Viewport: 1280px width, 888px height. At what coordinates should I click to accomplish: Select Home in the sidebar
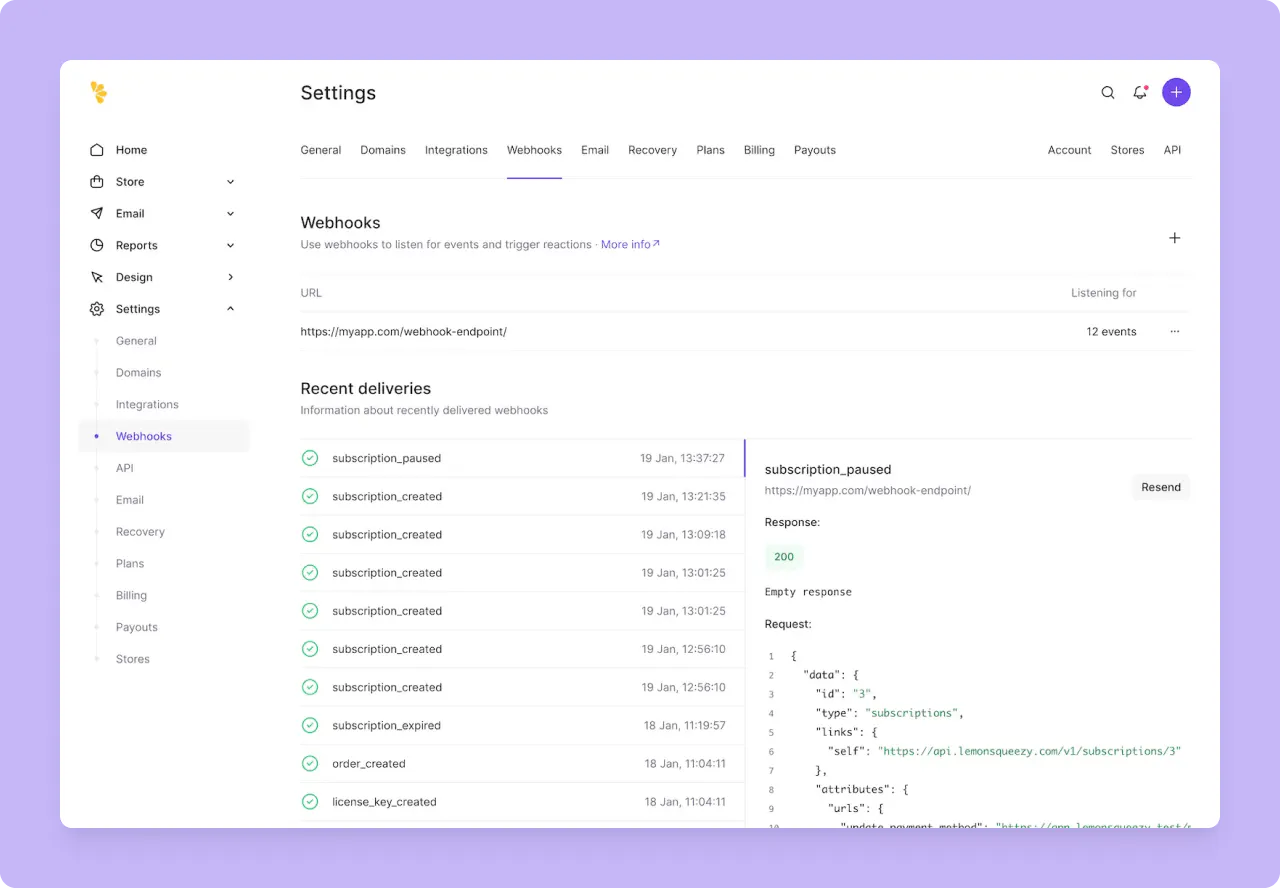tap(131, 149)
